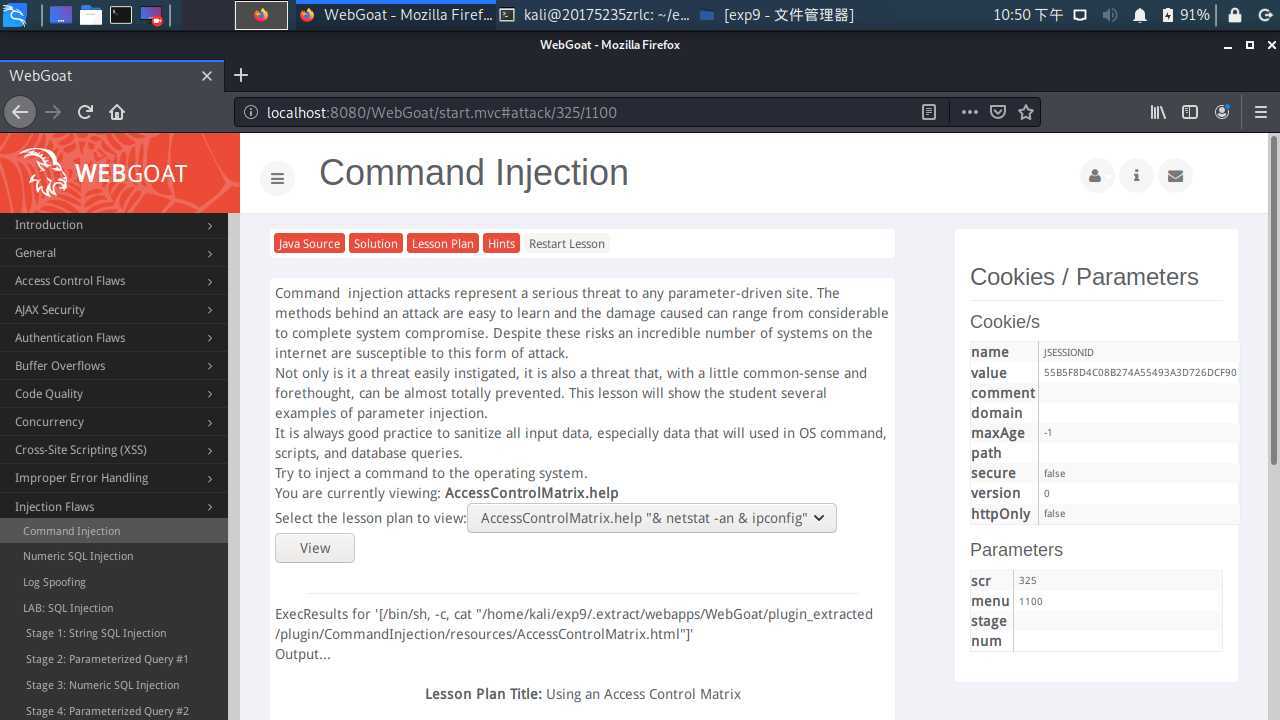Reload the current page
The image size is (1280, 720).
[85, 112]
